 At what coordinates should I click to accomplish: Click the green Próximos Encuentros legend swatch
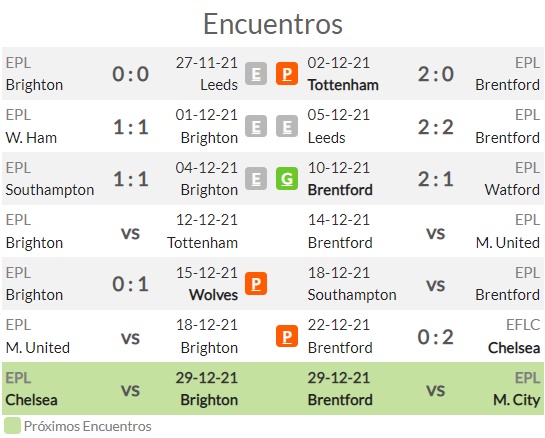coord(12,426)
